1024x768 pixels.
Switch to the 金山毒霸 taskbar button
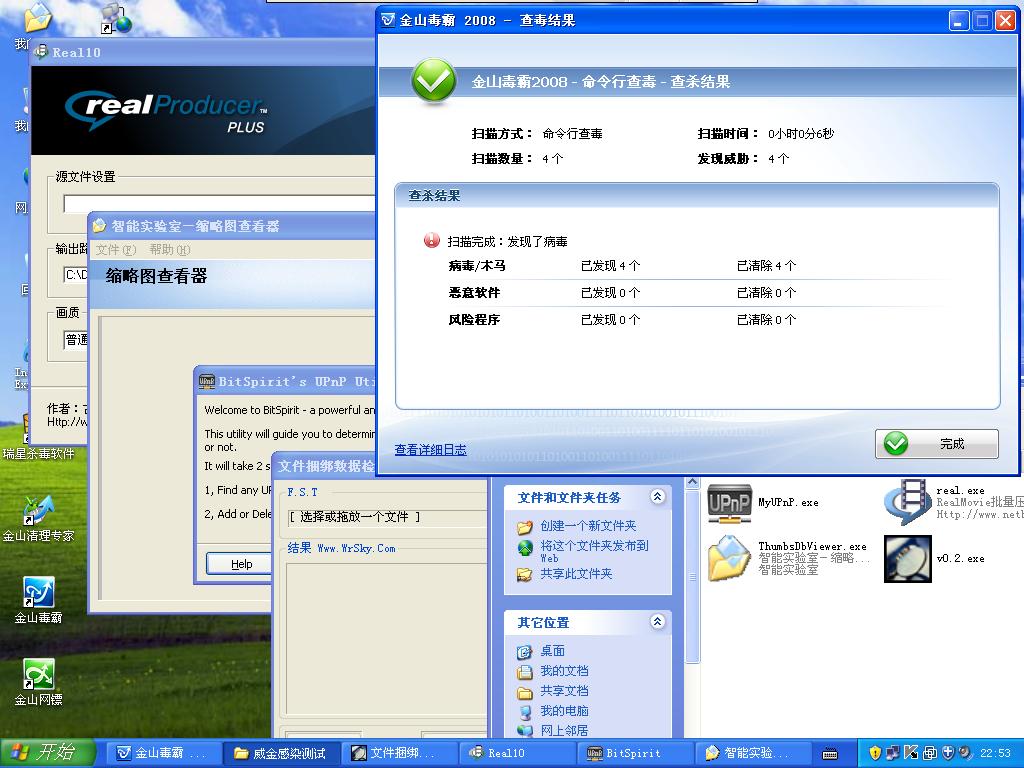(163, 753)
